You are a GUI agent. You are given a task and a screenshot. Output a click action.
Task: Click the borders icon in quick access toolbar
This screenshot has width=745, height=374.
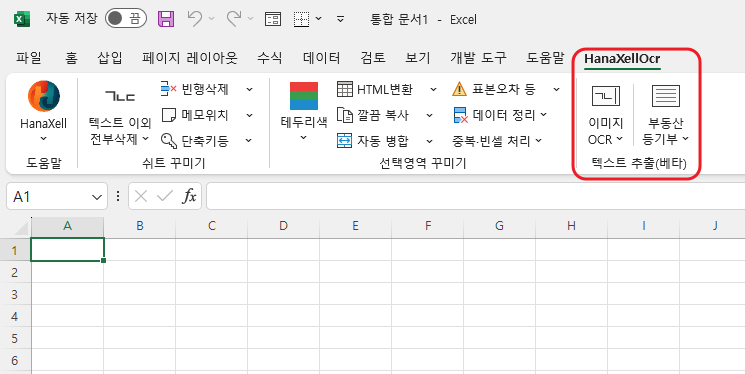pos(302,19)
